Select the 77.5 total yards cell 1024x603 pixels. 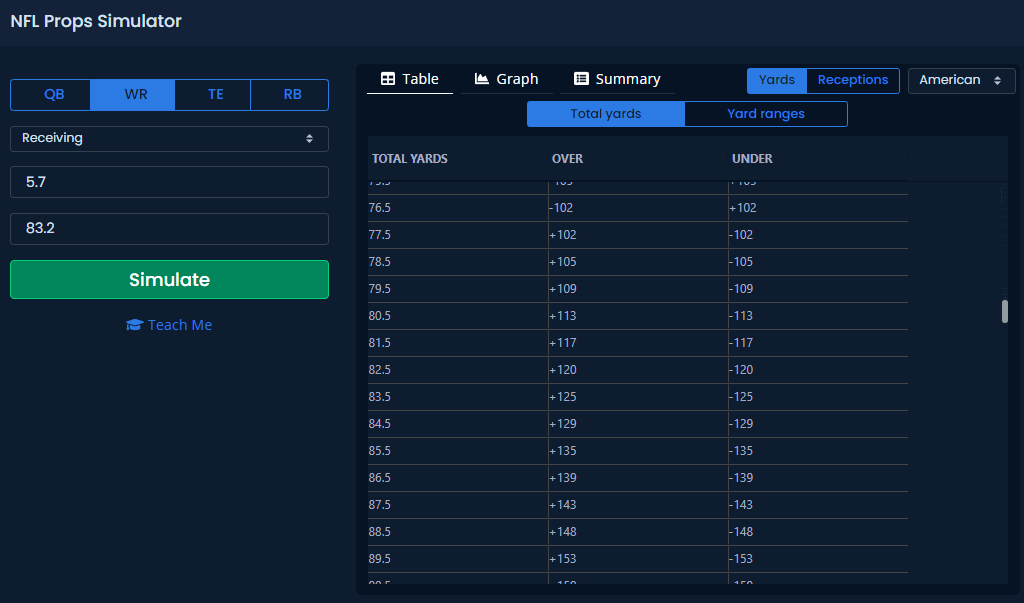[x=458, y=235]
